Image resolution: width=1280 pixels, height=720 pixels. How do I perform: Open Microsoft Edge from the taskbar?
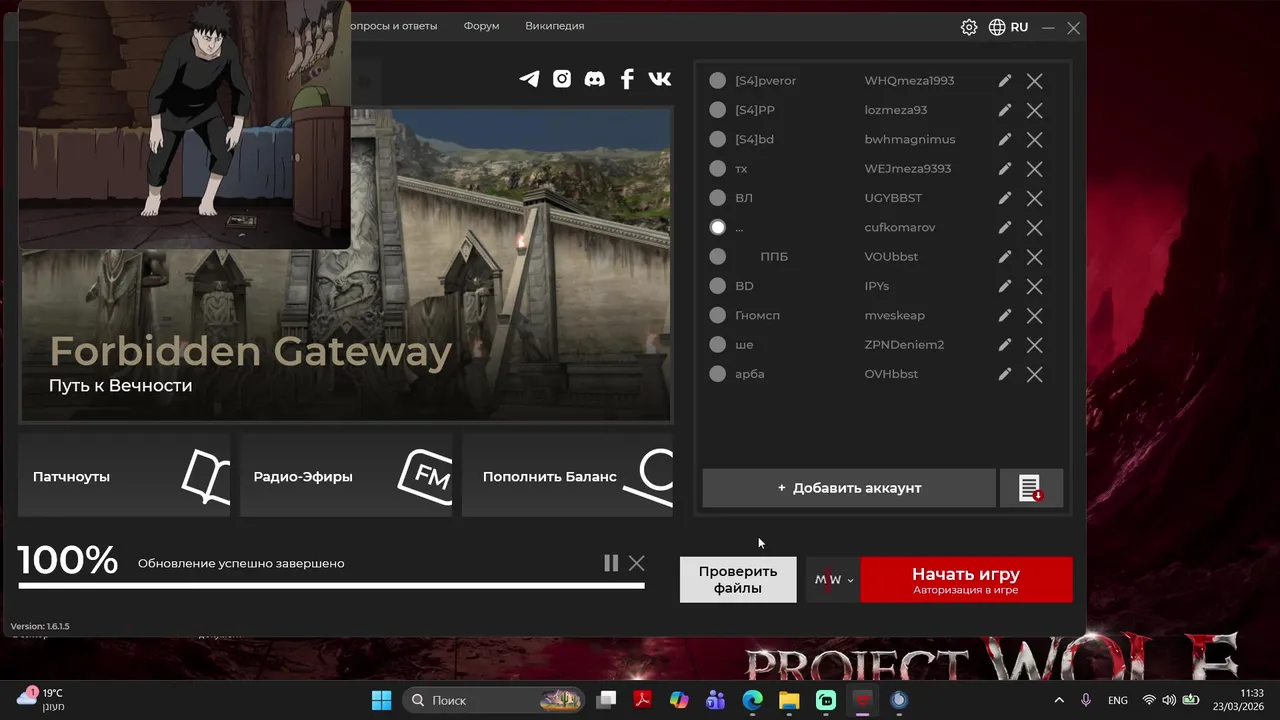tap(752, 700)
